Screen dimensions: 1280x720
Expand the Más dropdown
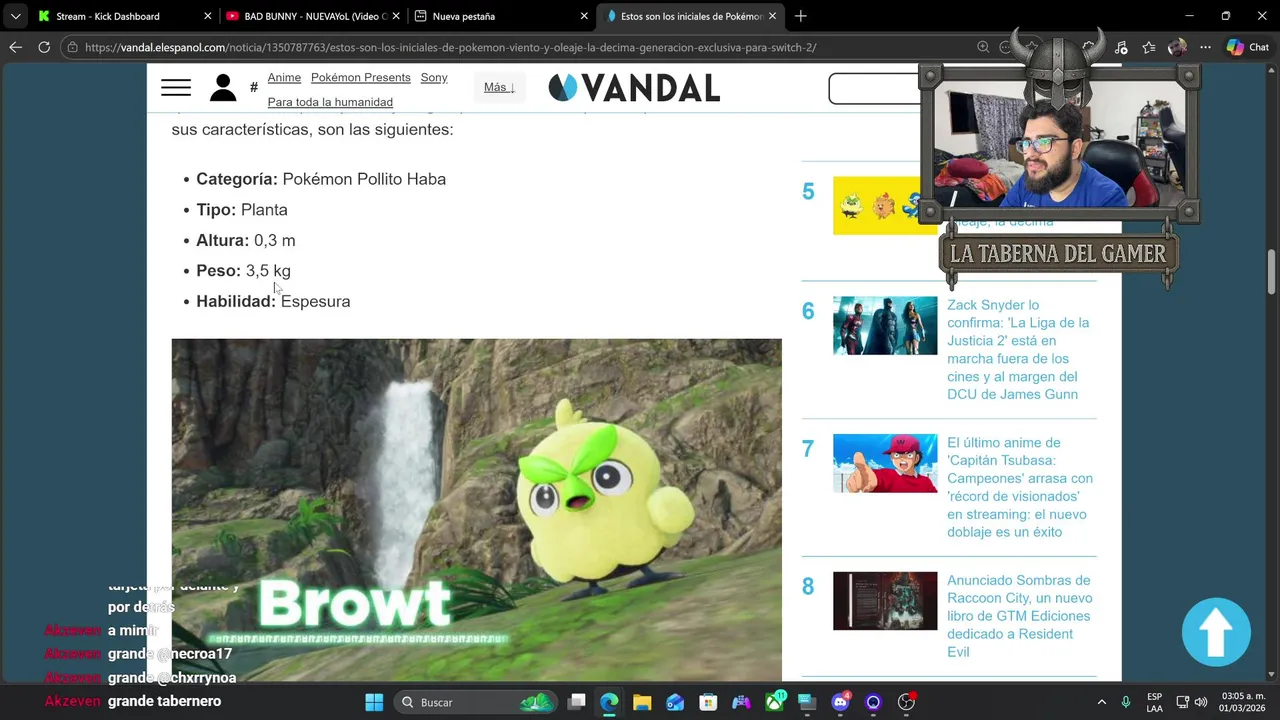pyautogui.click(x=499, y=88)
